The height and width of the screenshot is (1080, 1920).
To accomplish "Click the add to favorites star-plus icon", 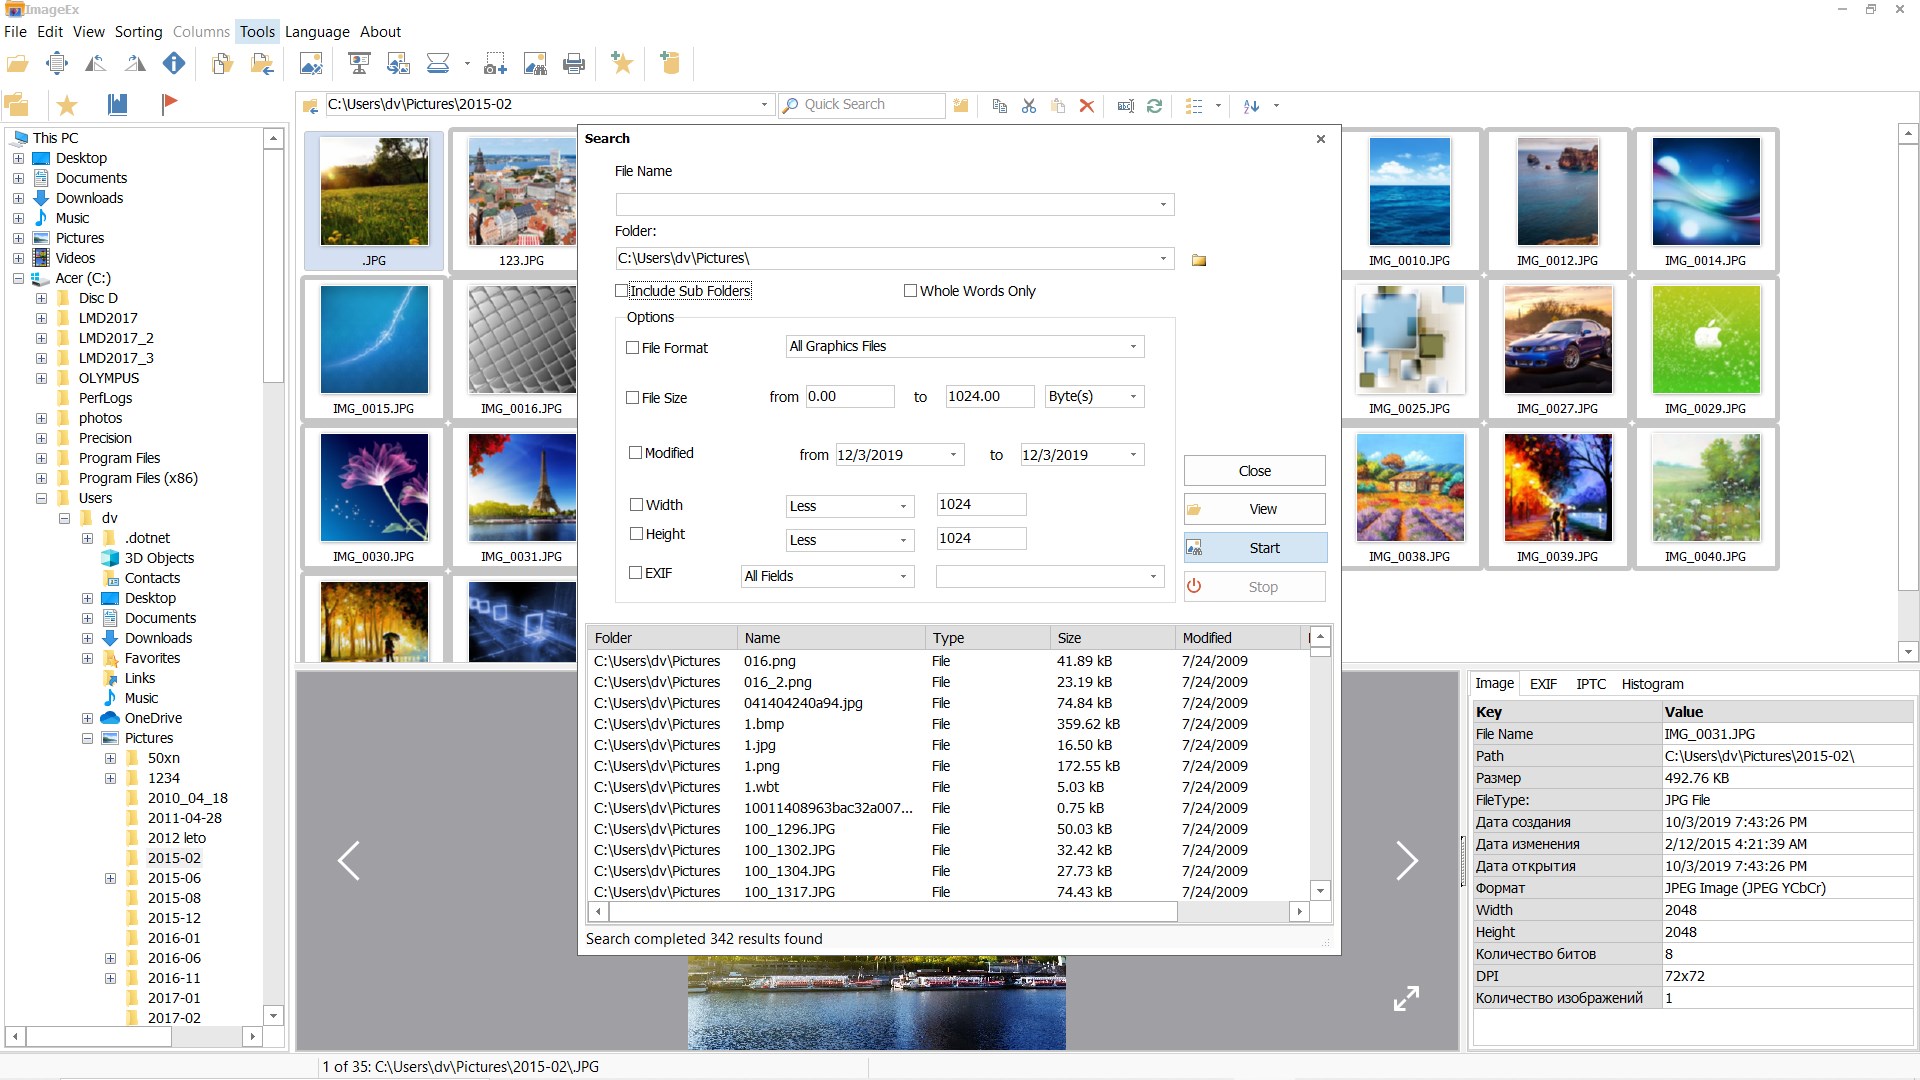I will tap(622, 64).
